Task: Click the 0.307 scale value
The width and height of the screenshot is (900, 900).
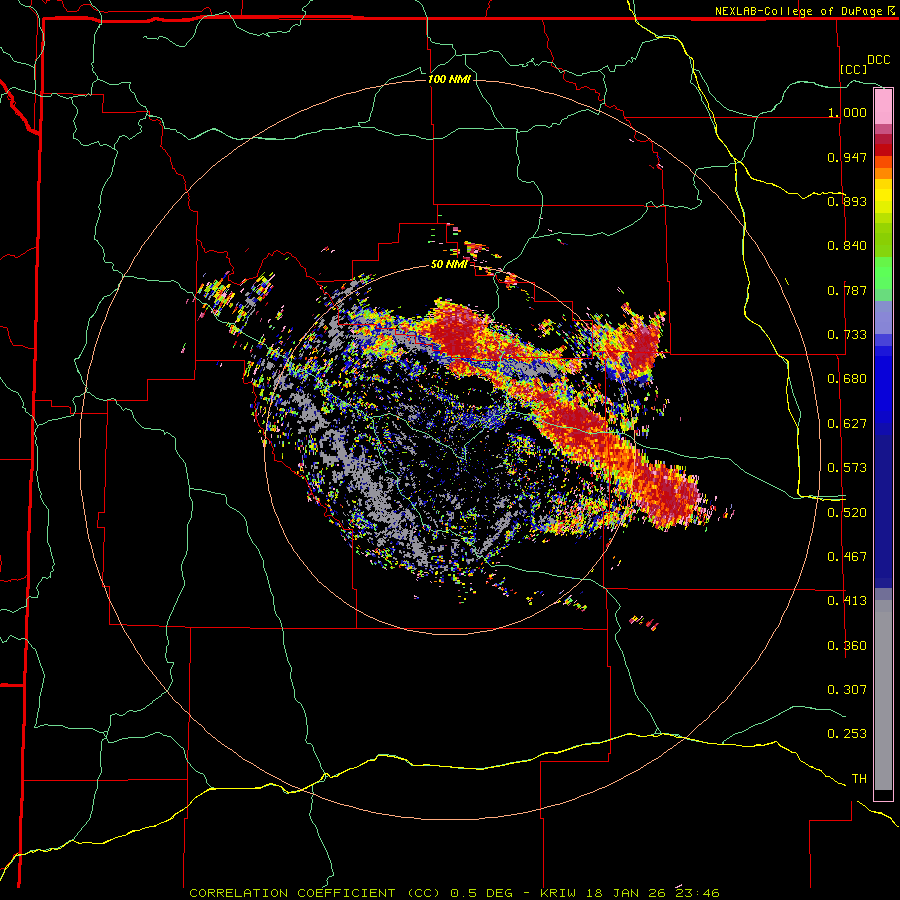Action: tap(847, 690)
